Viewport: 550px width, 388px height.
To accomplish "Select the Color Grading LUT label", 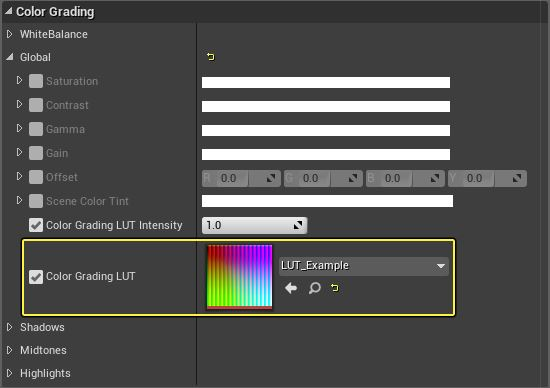I will [90, 276].
